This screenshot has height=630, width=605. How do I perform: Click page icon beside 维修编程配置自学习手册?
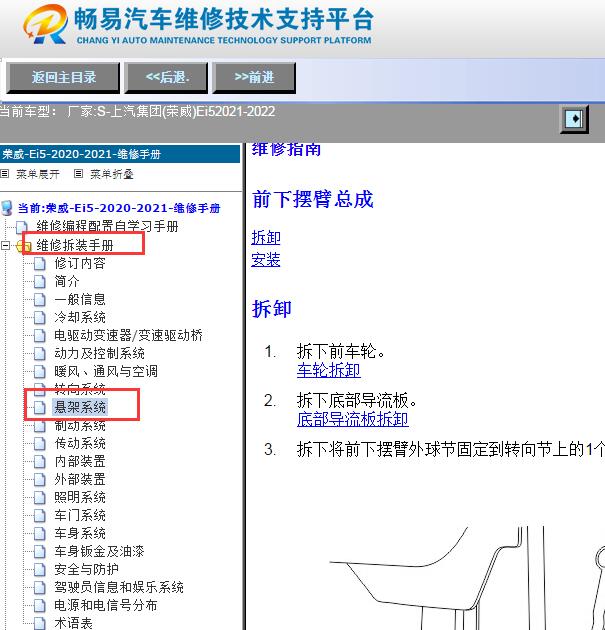click(x=22, y=227)
